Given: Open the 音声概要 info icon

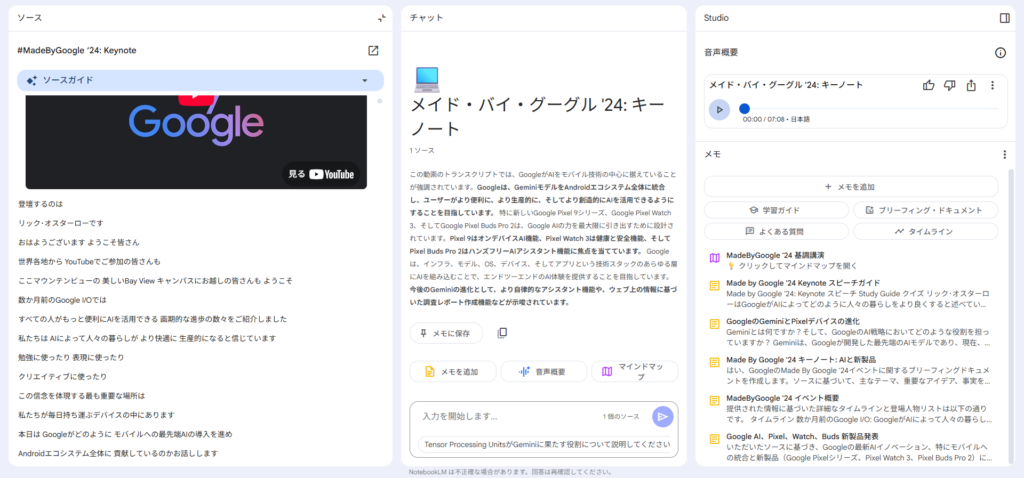Looking at the screenshot, I should click(x=1000, y=53).
